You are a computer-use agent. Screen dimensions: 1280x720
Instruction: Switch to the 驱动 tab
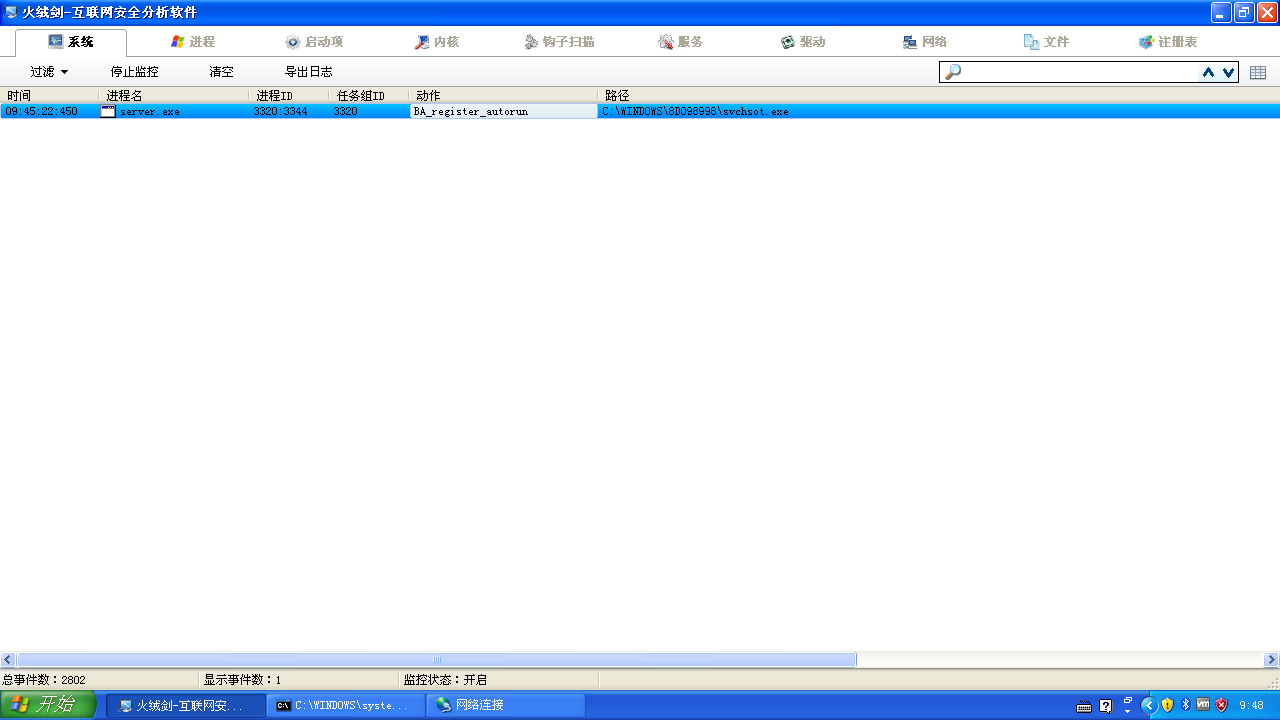(x=803, y=42)
